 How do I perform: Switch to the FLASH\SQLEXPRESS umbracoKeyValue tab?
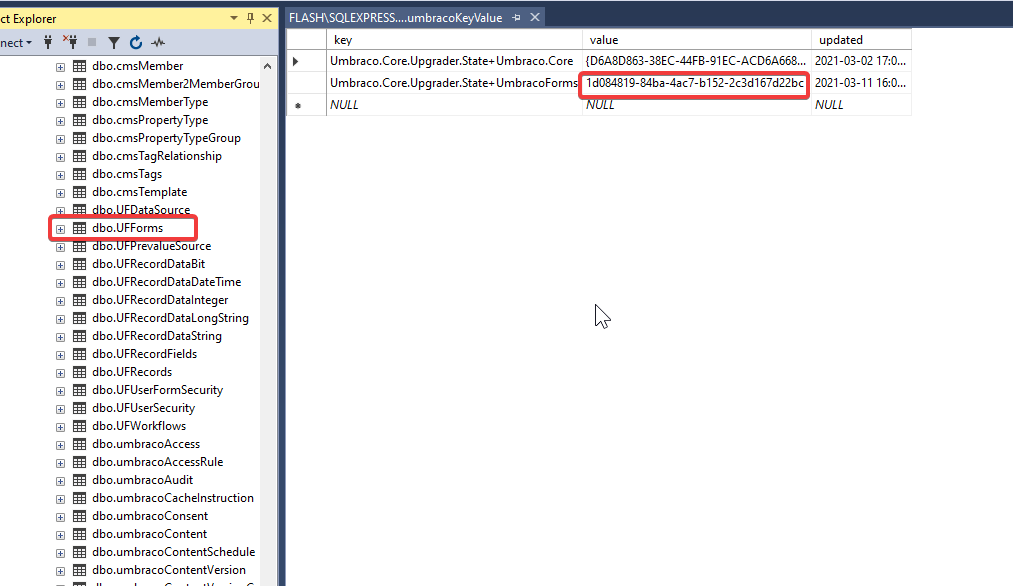coord(395,17)
